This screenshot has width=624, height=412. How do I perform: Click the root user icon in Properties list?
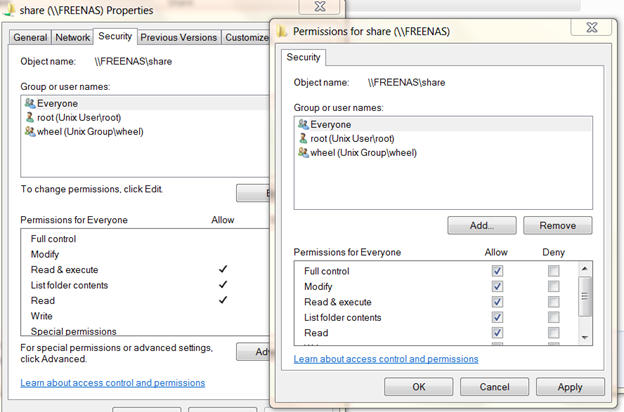point(27,117)
